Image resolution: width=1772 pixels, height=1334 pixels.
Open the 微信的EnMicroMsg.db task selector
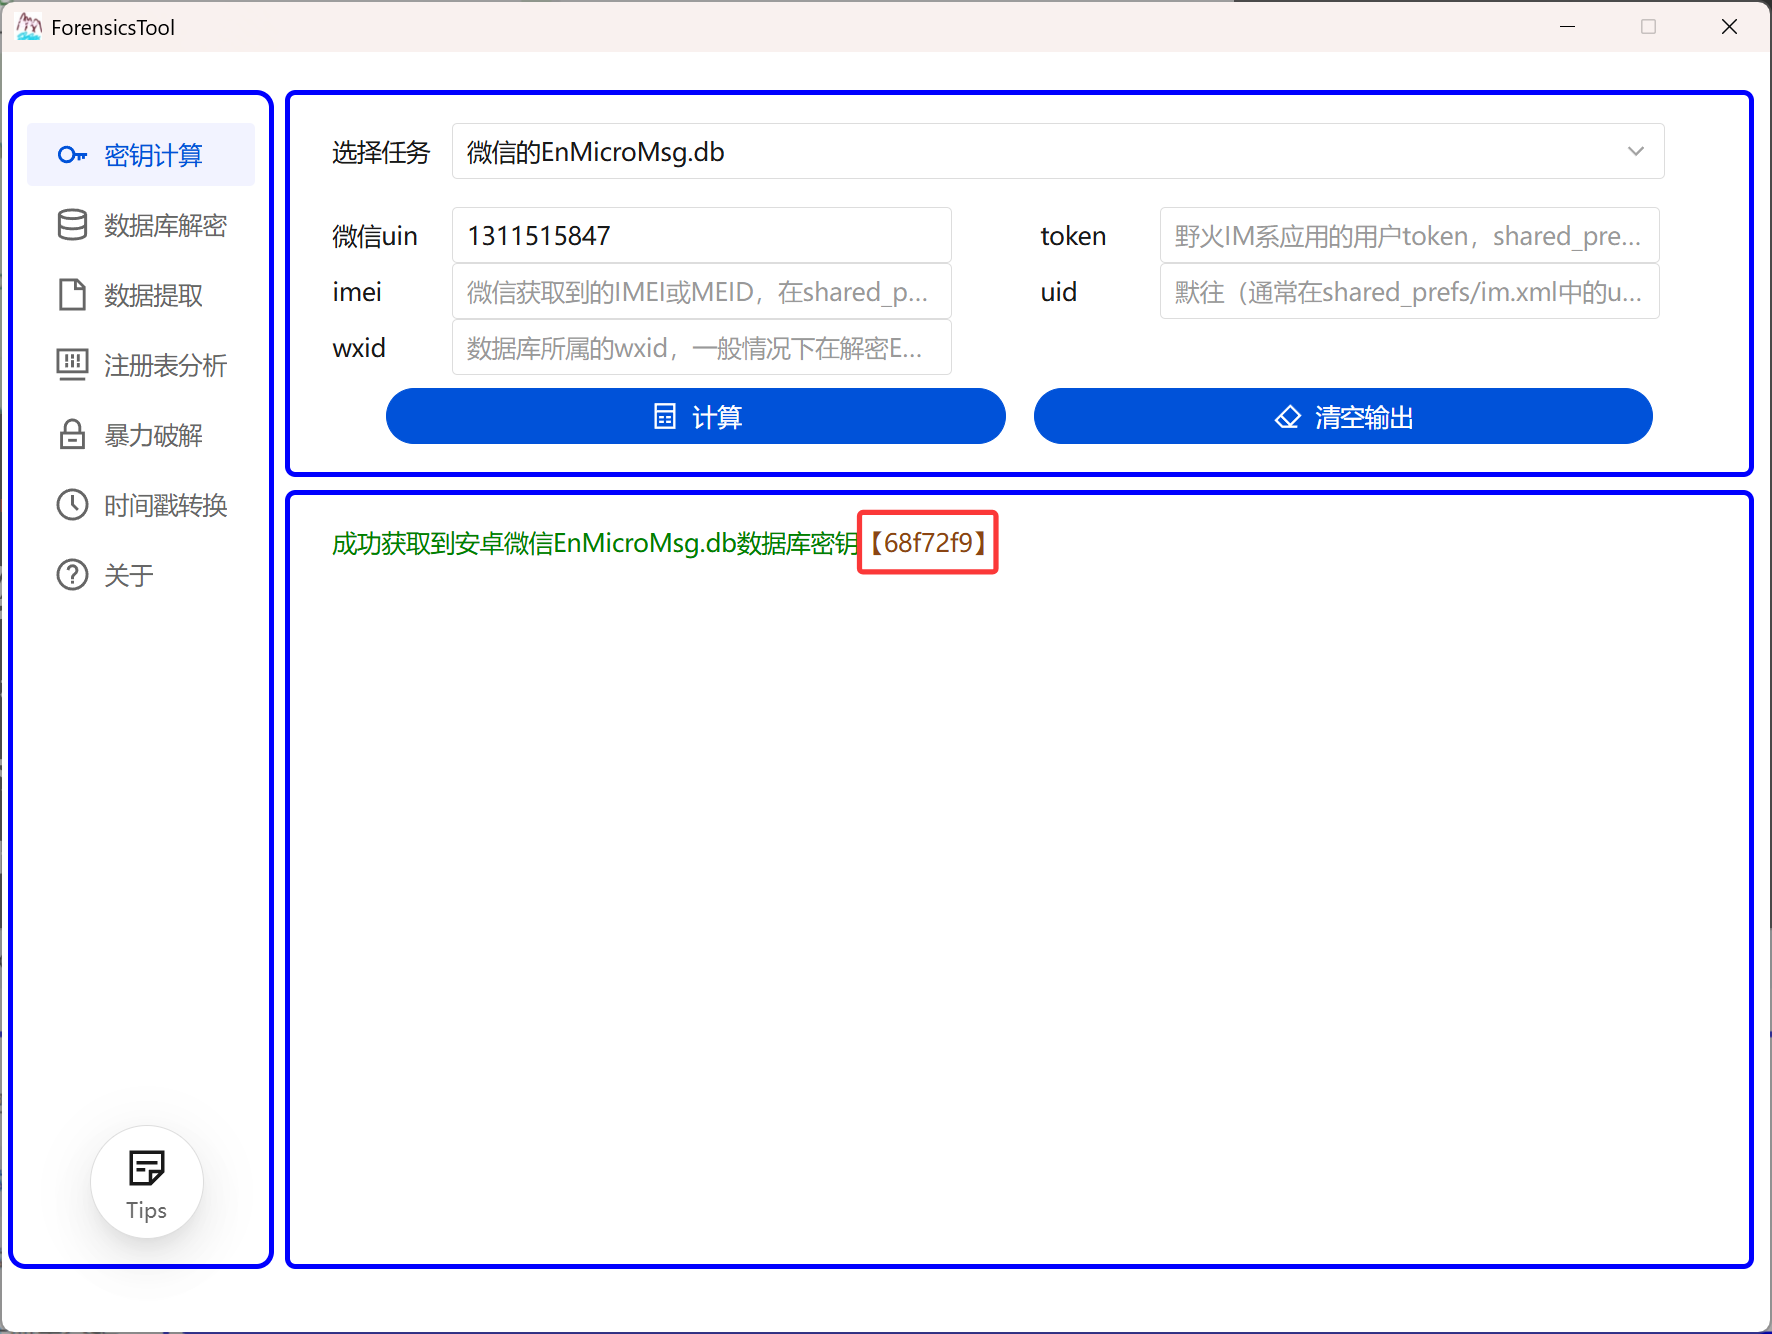(1058, 151)
